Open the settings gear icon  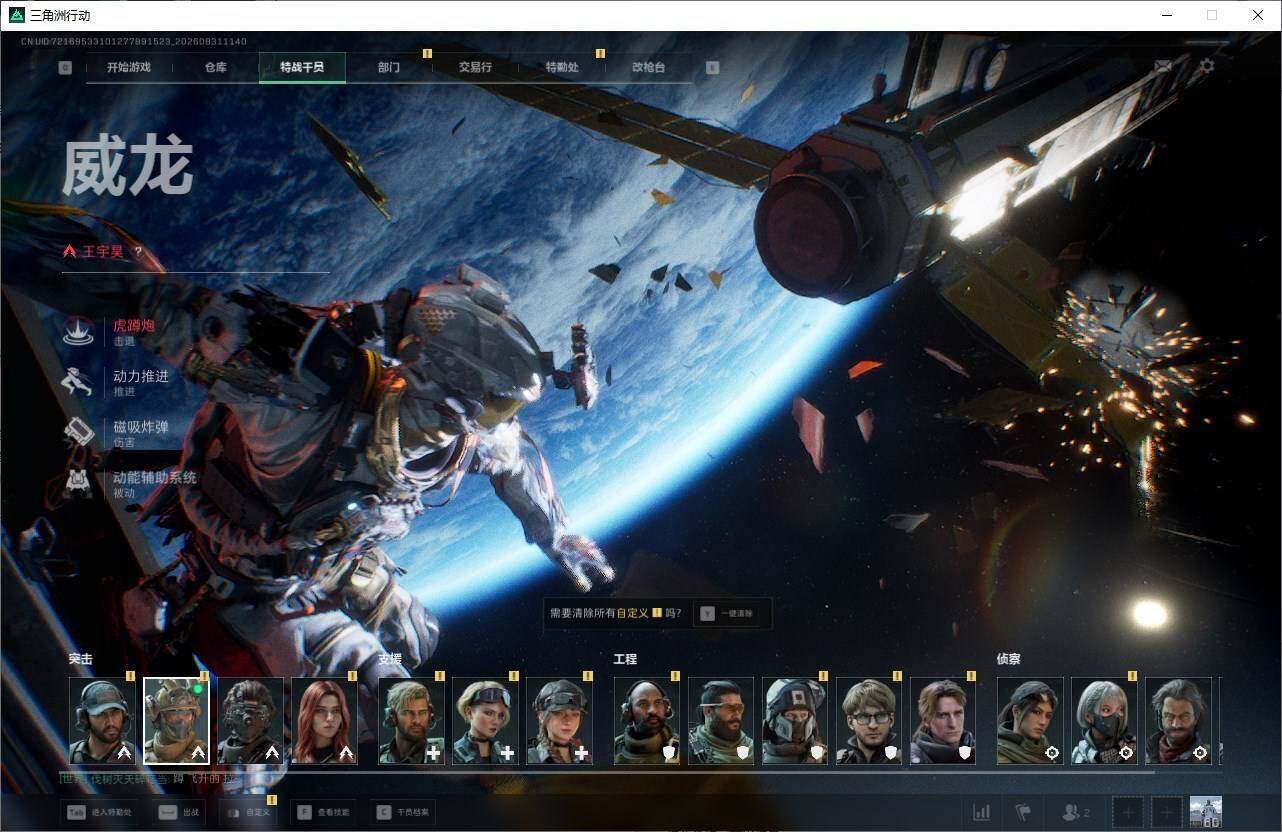coord(1207,66)
